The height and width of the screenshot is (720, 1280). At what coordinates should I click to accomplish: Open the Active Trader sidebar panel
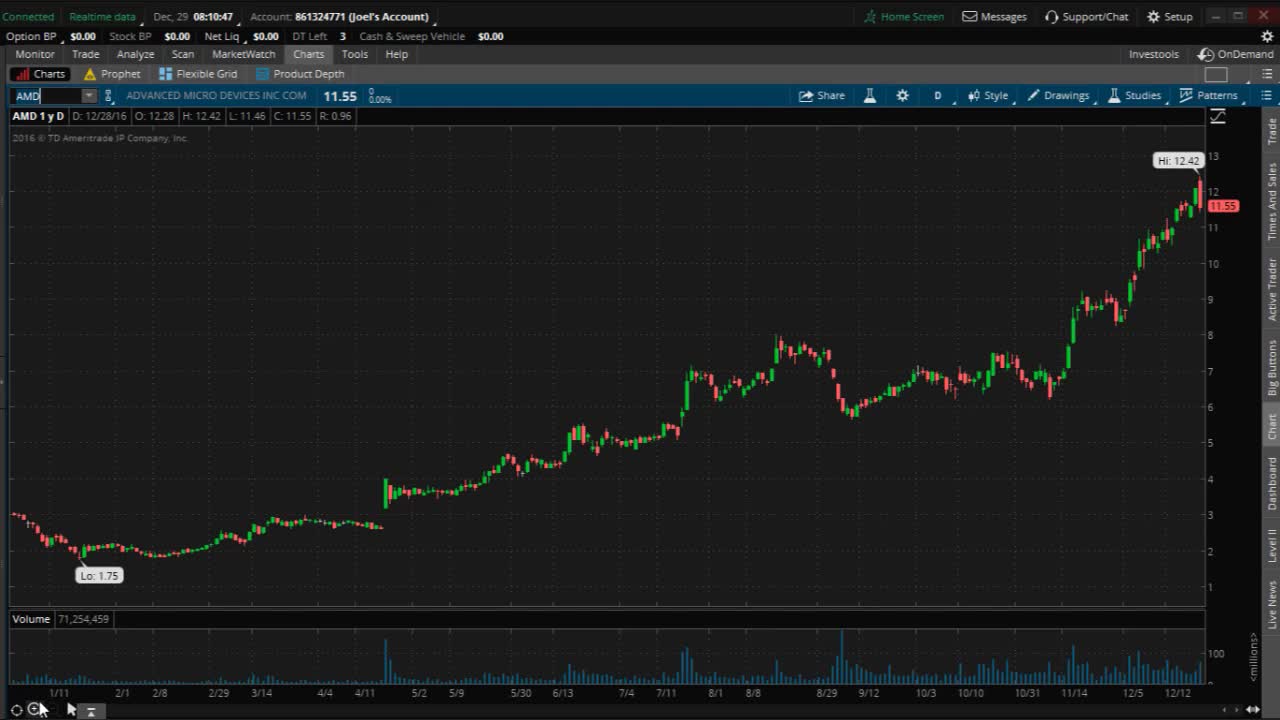tap(1272, 289)
